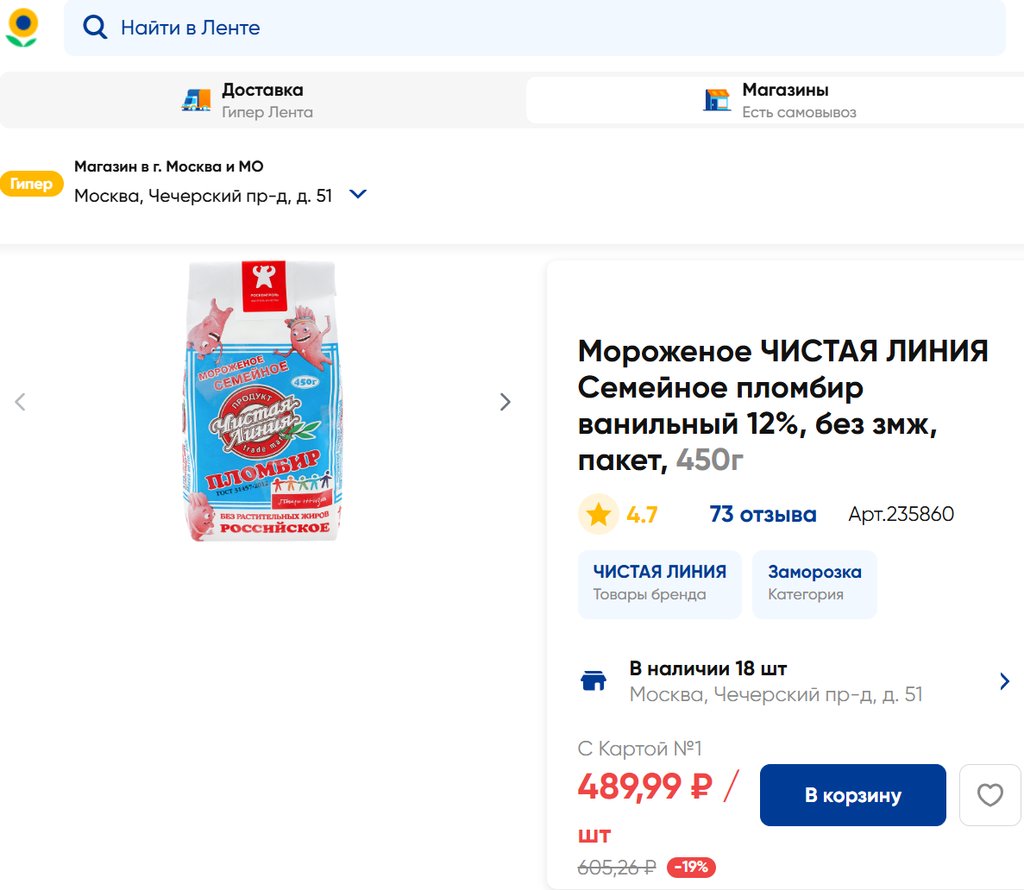Open the Заморозка category
Screen dimensions: 1024x890
[x=814, y=583]
